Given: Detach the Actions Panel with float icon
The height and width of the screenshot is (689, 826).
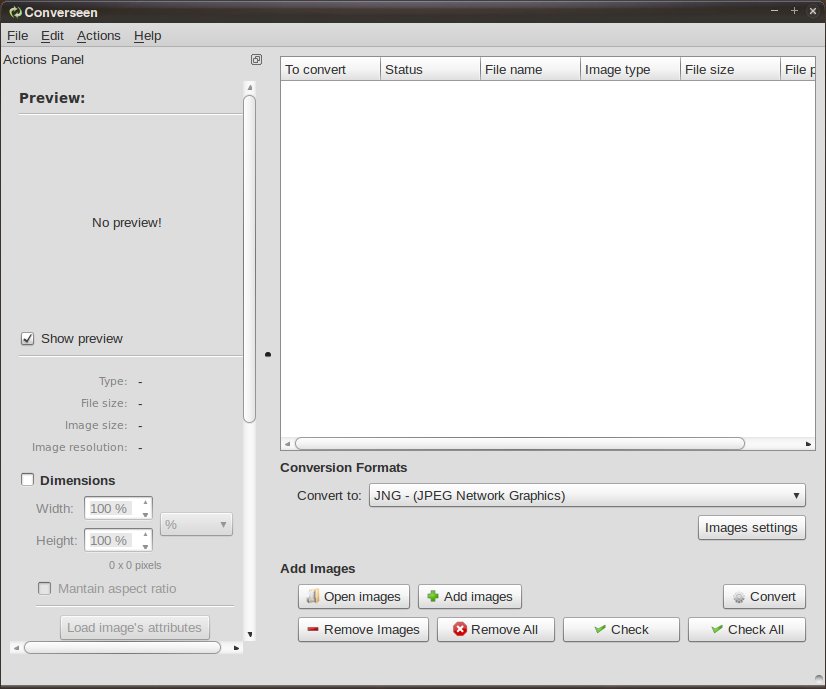Looking at the screenshot, I should 256,60.
